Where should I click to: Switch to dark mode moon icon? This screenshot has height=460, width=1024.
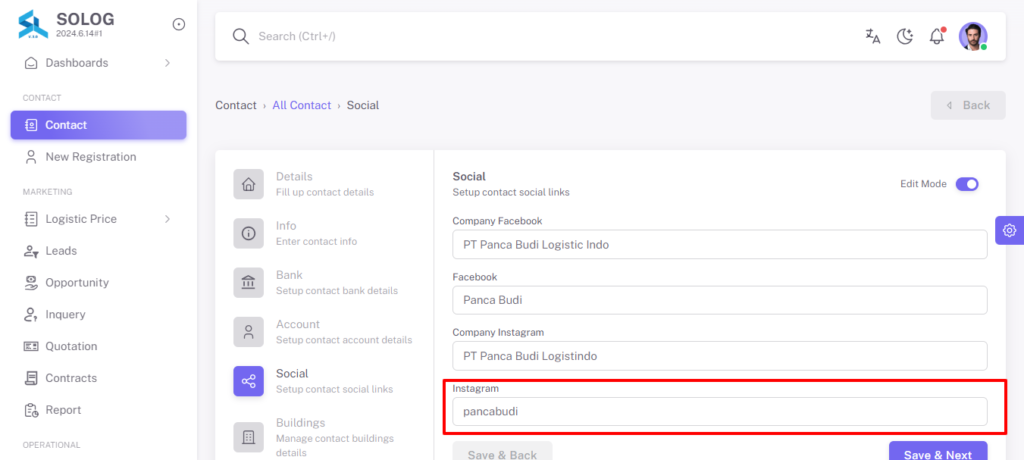pos(904,36)
